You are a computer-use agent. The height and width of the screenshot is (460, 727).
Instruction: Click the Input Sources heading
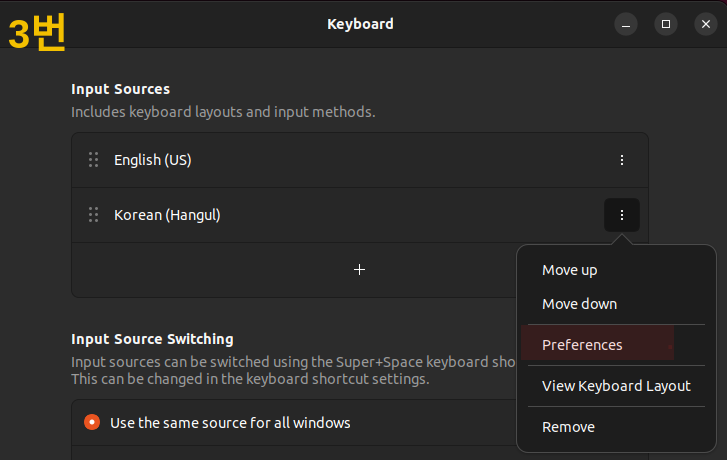[121, 89]
